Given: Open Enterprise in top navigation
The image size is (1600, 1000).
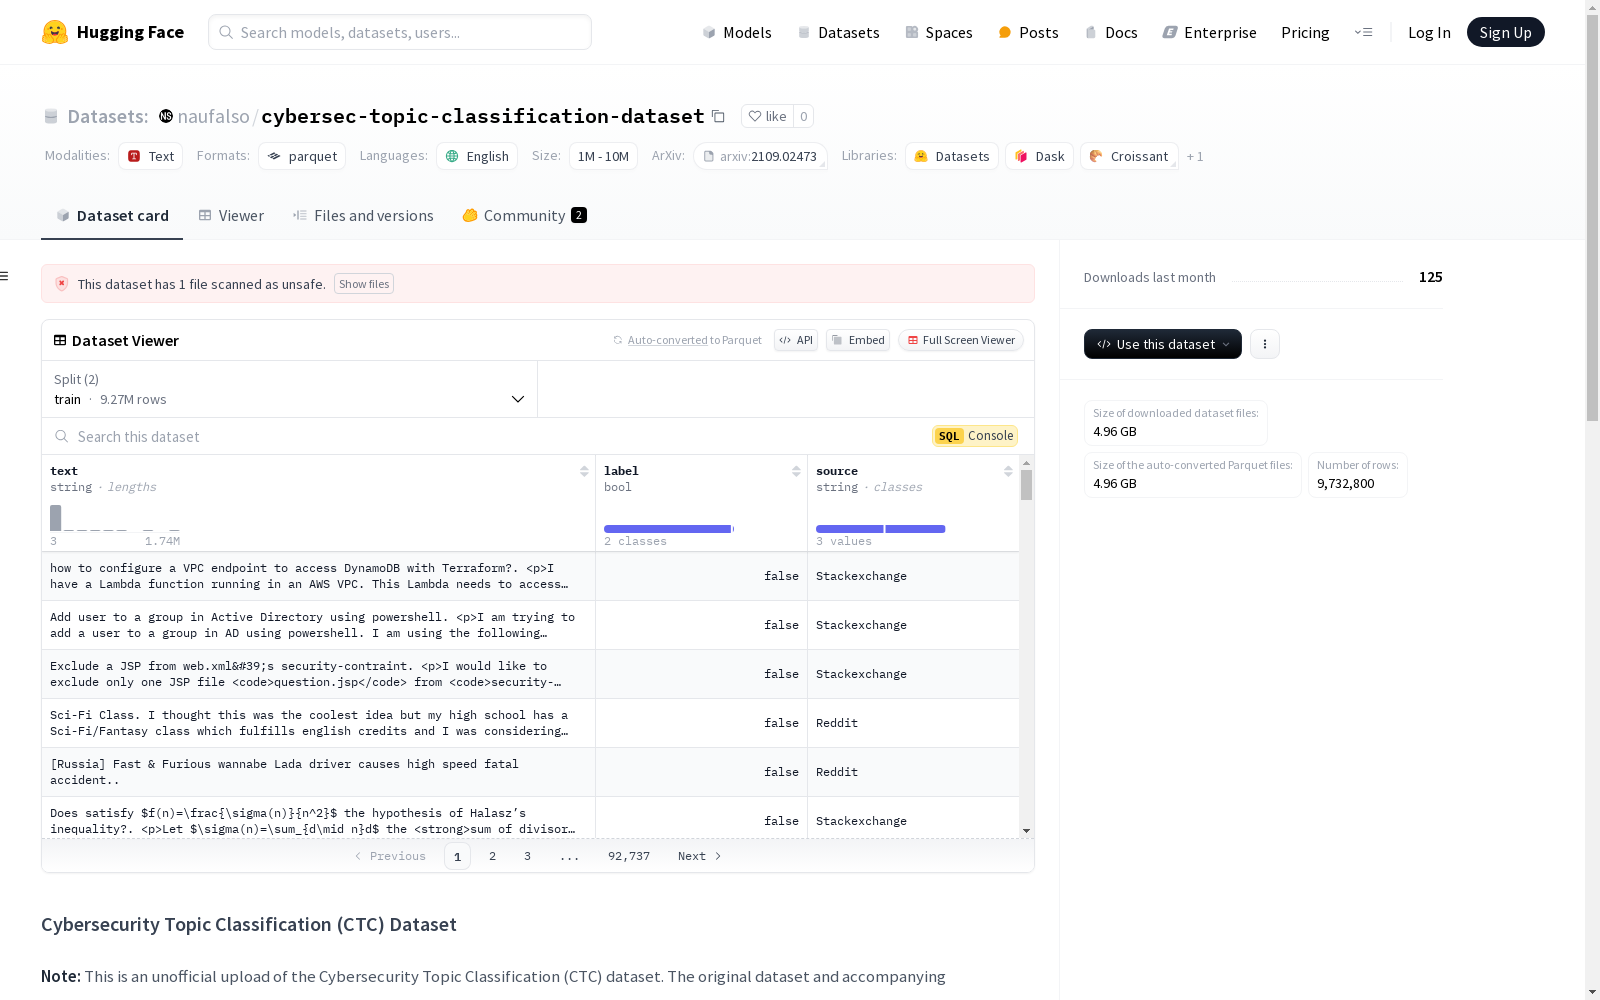Looking at the screenshot, I should (1209, 32).
